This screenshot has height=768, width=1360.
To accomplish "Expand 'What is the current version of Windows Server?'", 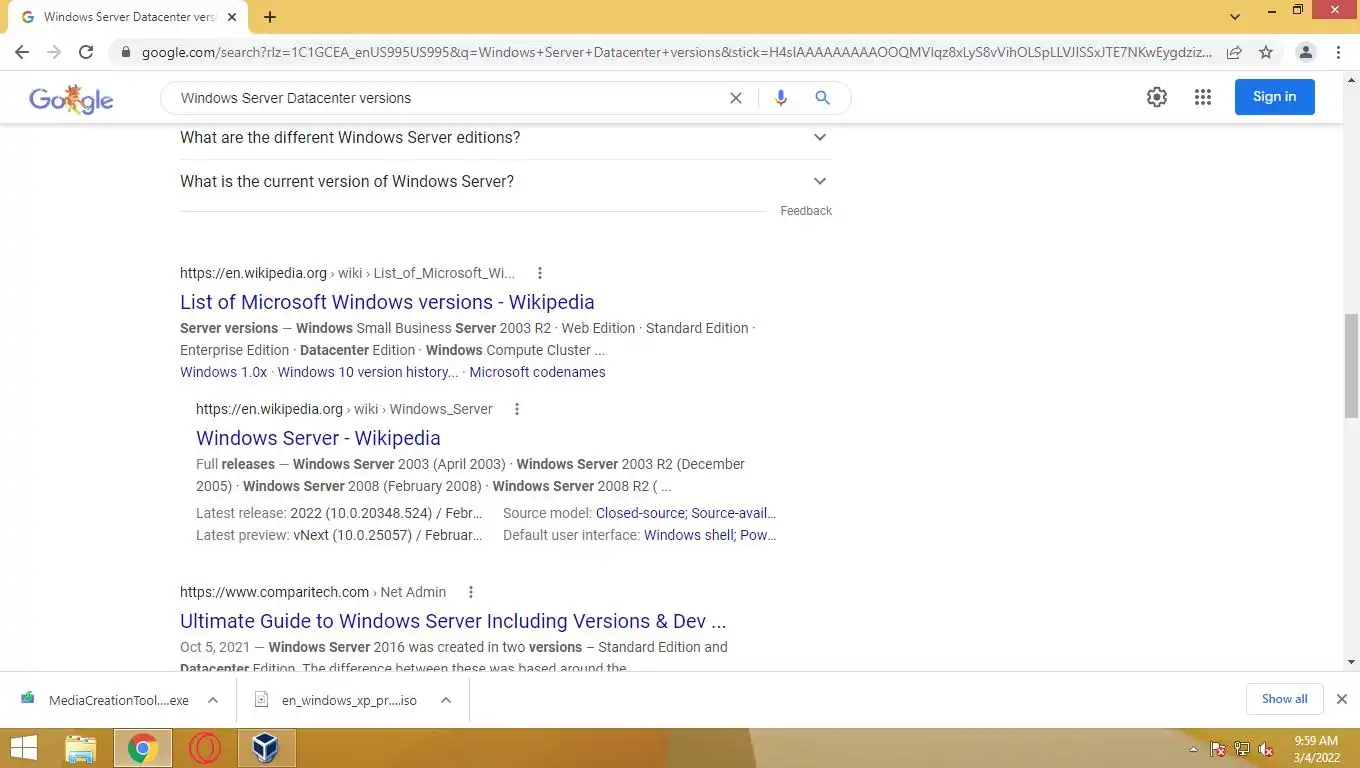I will pyautogui.click(x=506, y=182).
